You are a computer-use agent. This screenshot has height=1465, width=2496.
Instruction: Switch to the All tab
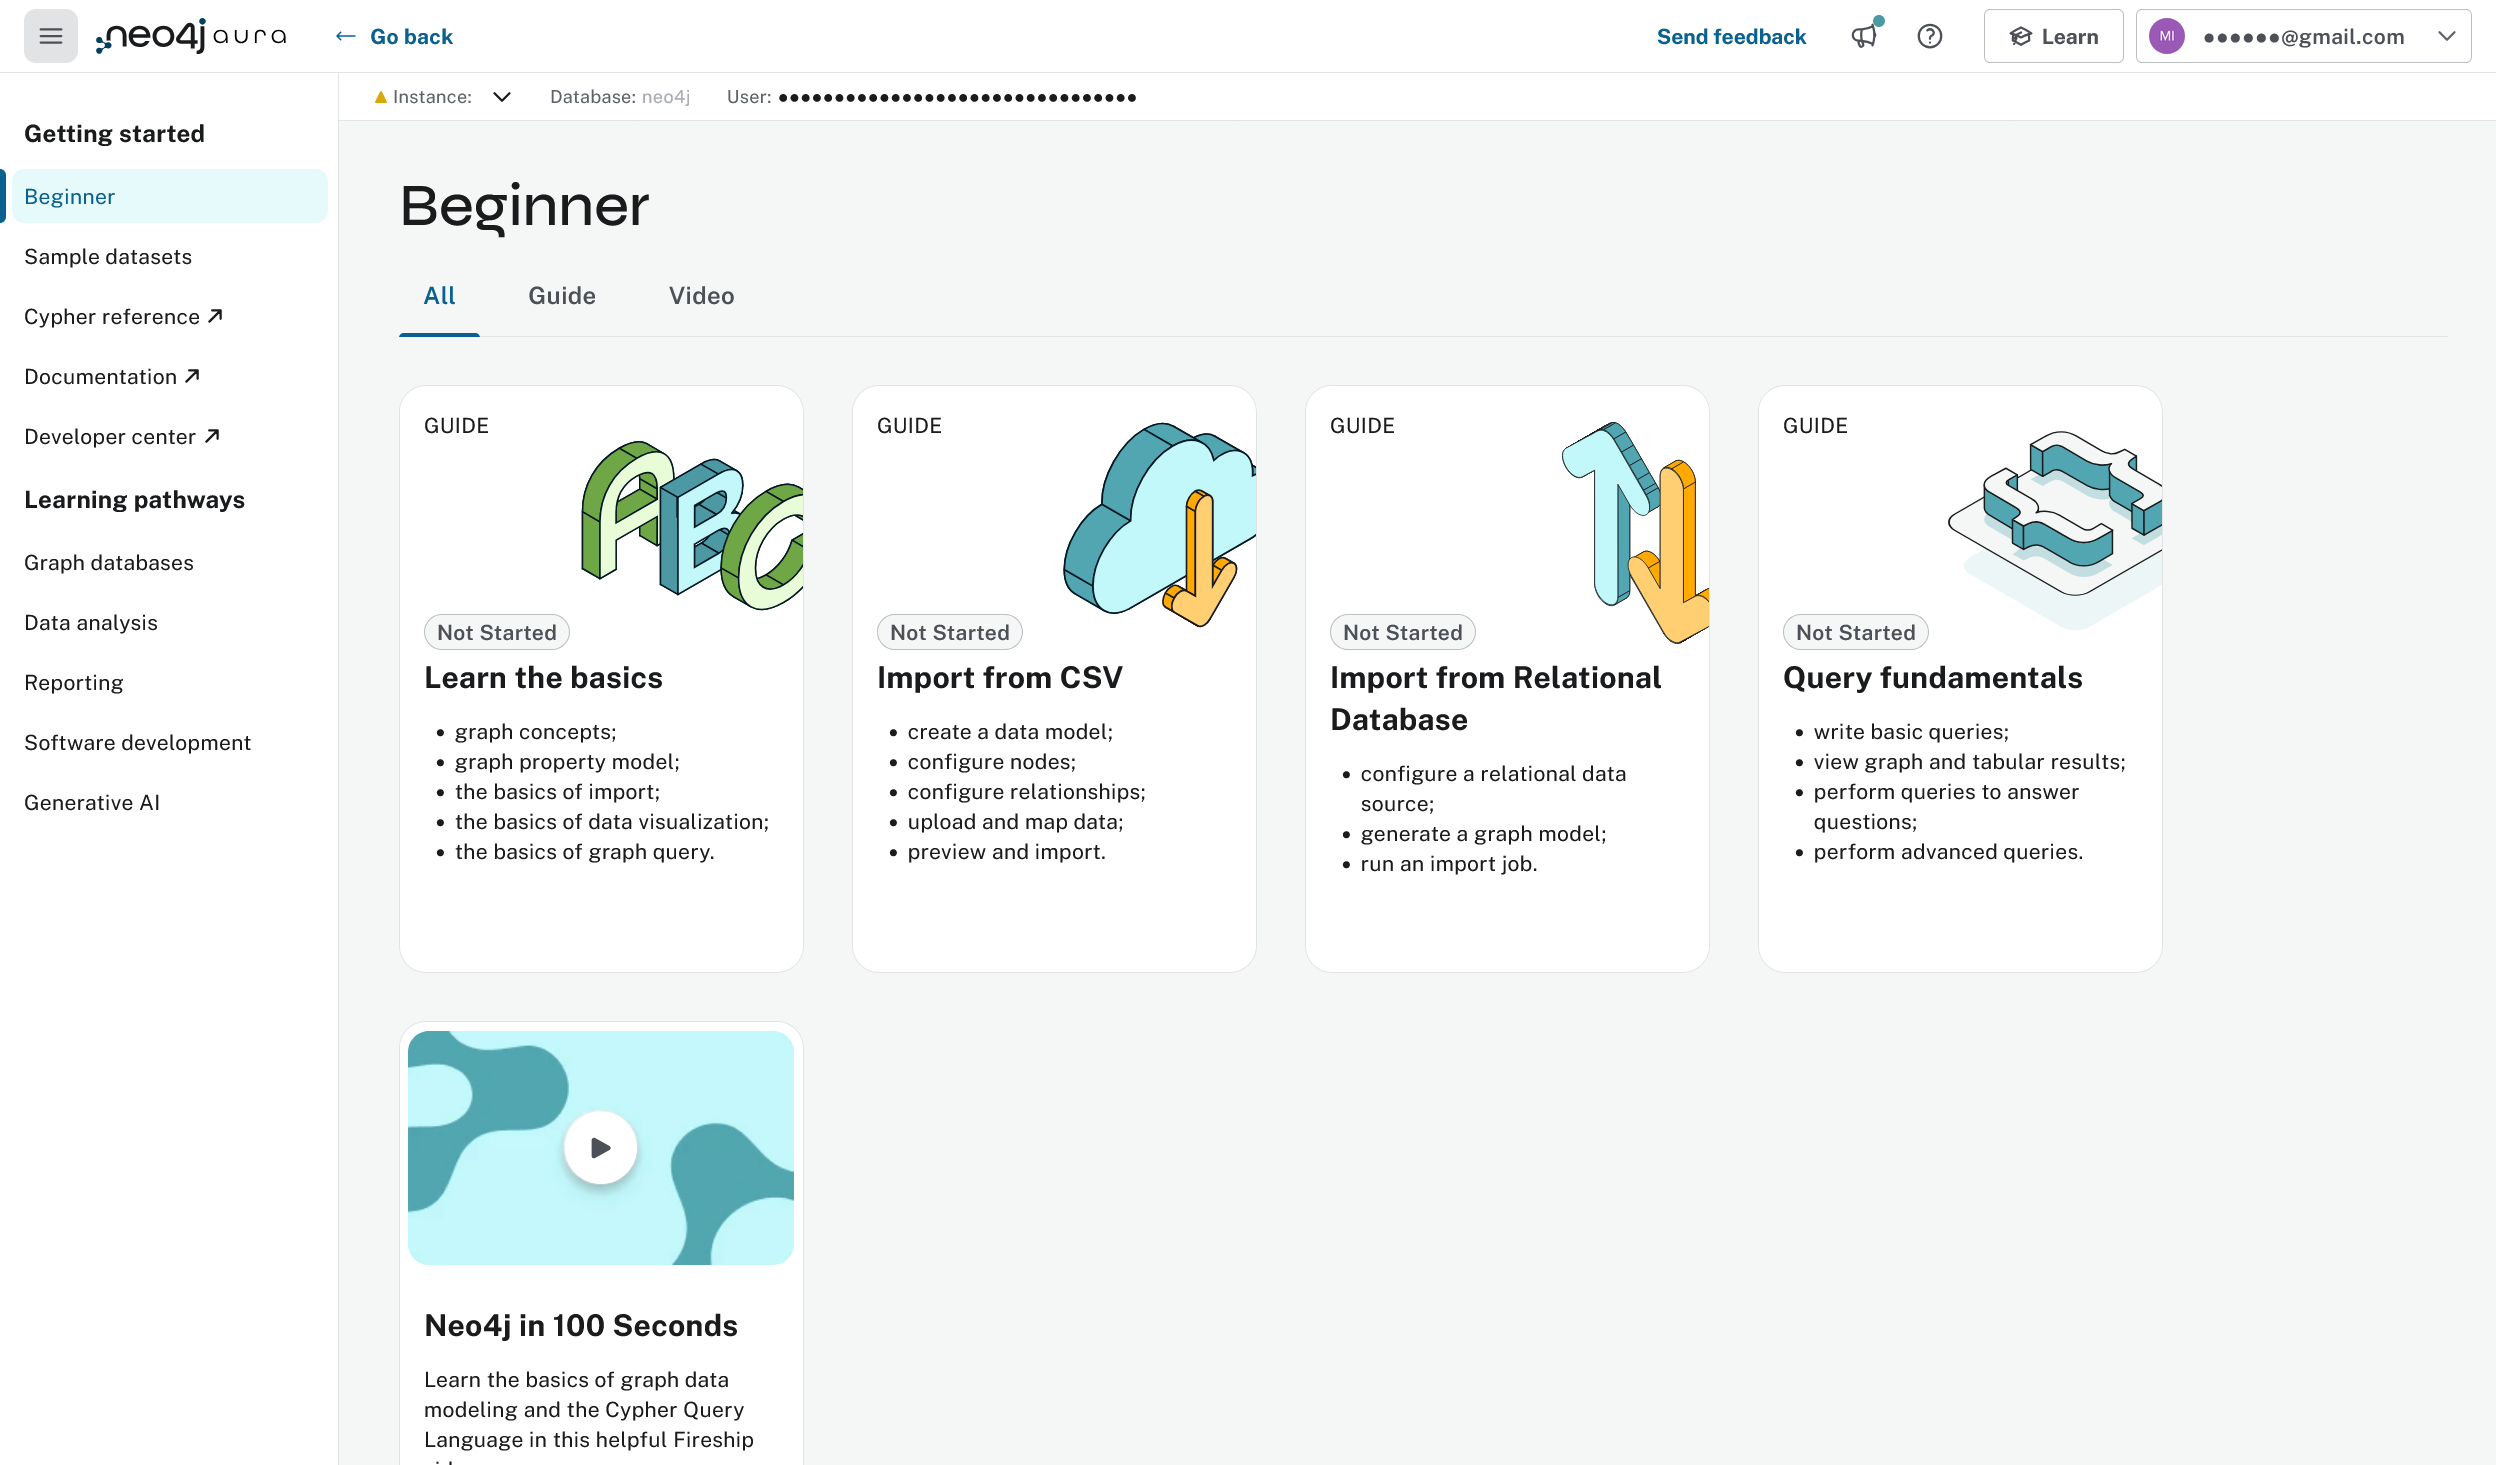coord(439,296)
